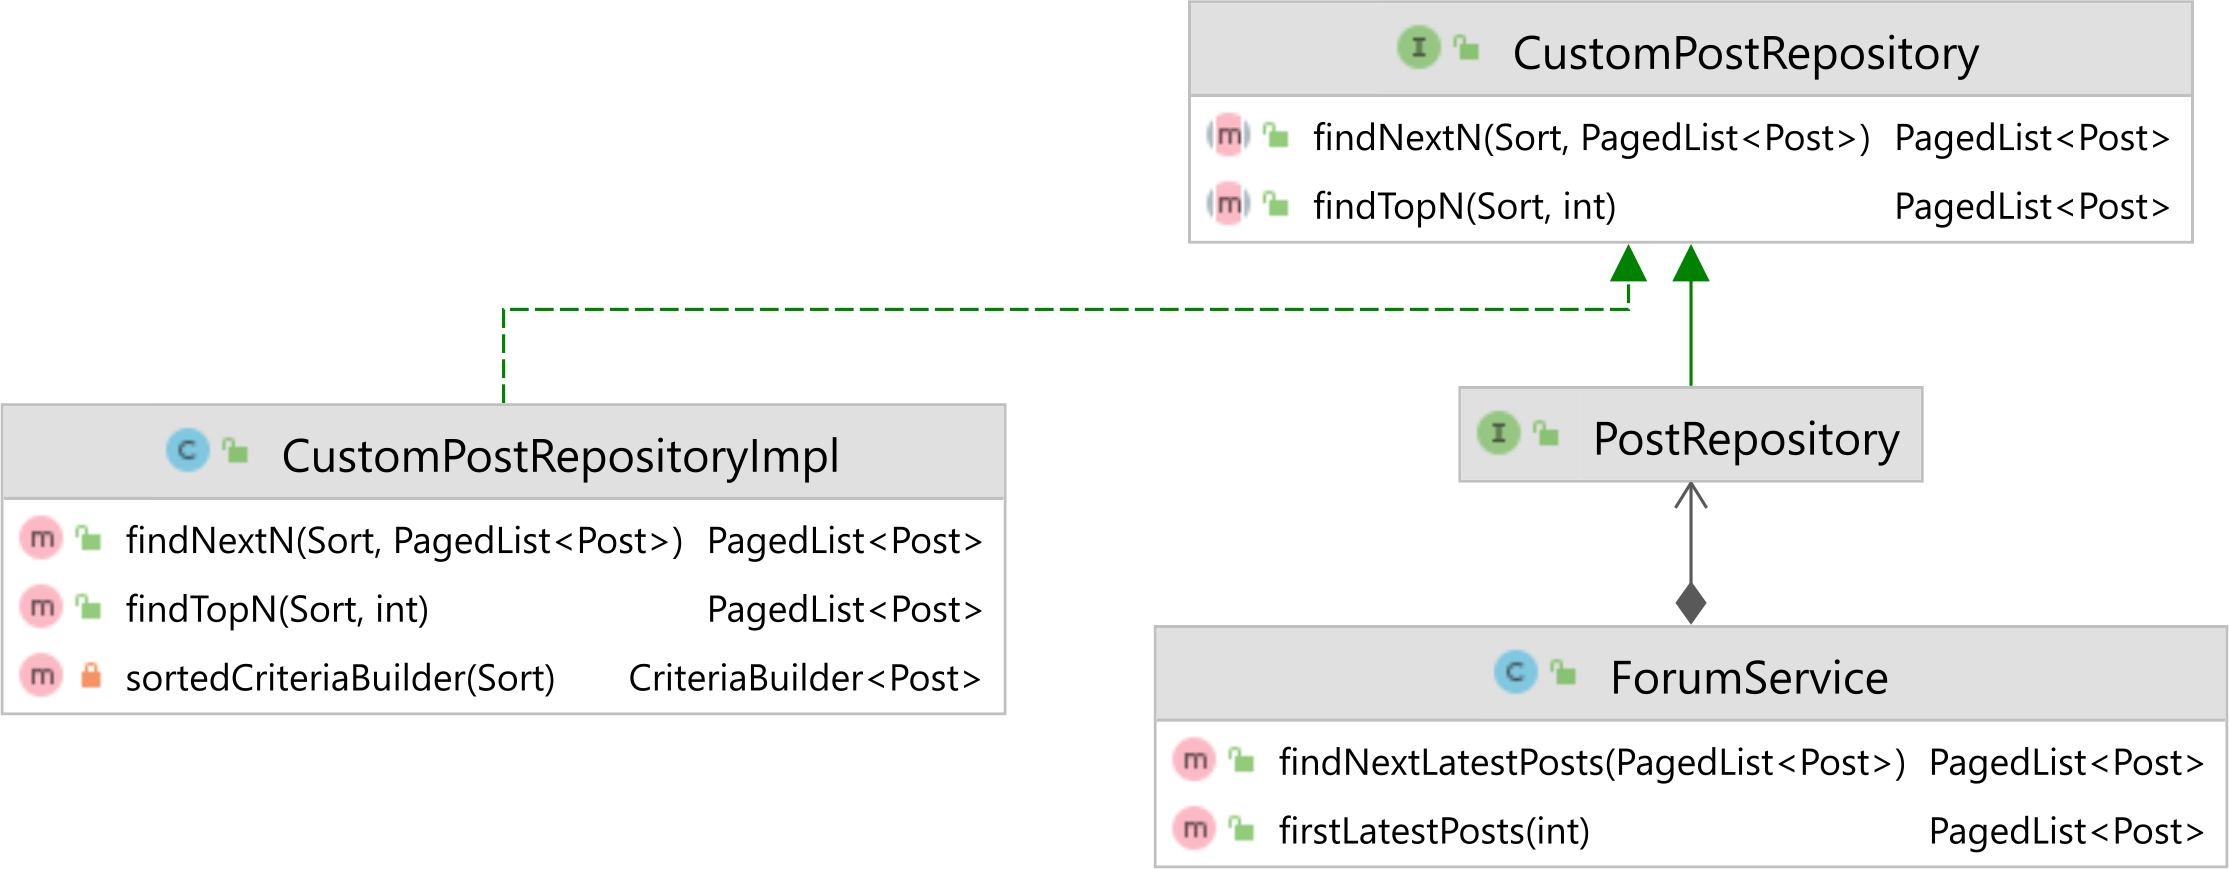Click the PagedList<Post> return type of CustomPostRepository findNextN
This screenshot has width=2229, height=869.
2032,138
